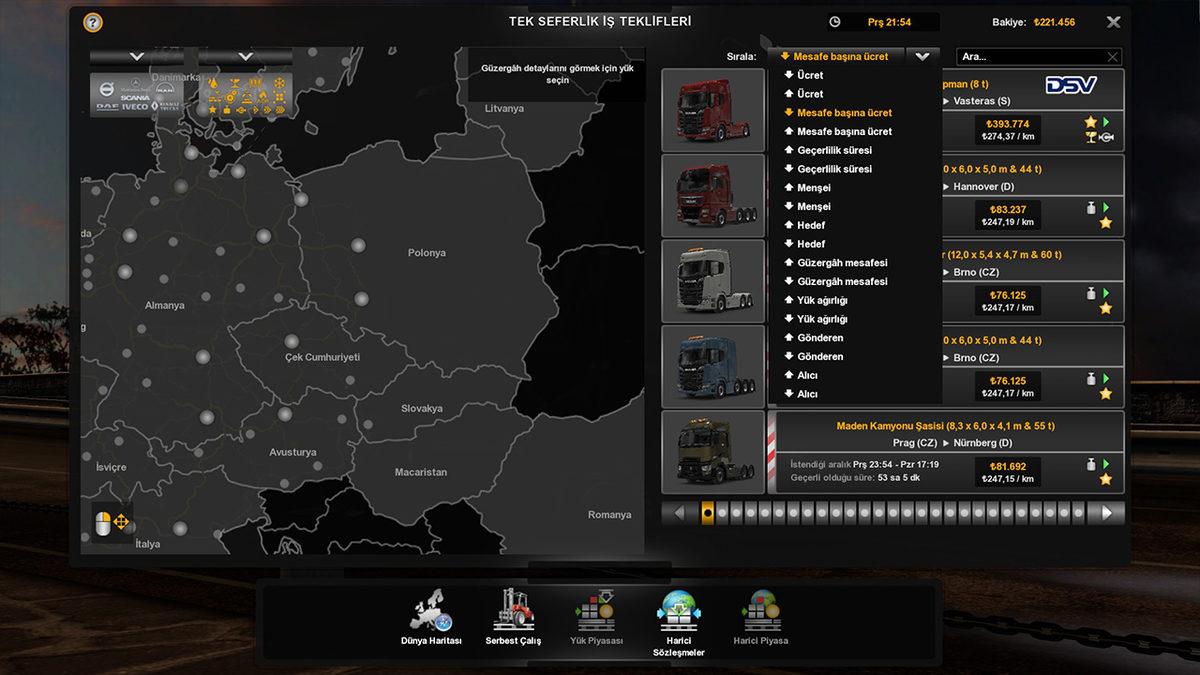Open Harici Sözleşmeler icon
This screenshot has width=1200, height=675.
(x=678, y=608)
